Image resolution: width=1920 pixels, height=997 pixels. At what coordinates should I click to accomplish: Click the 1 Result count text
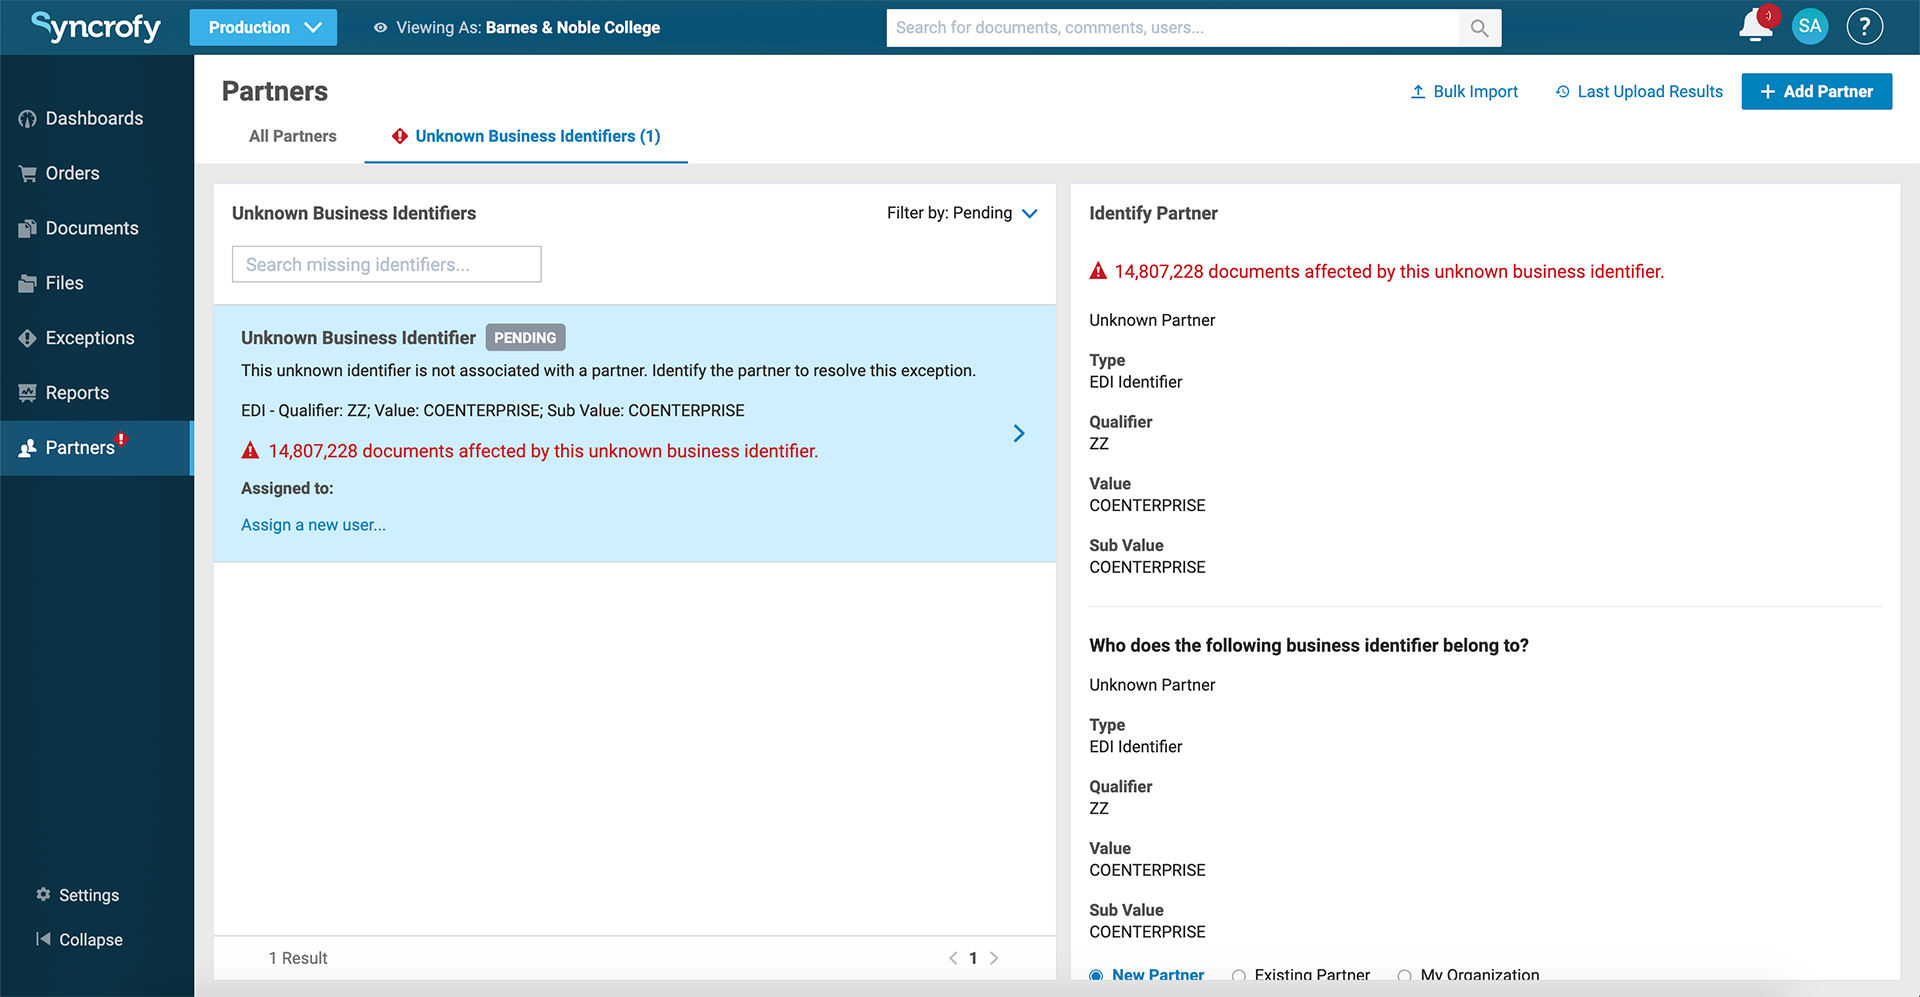pyautogui.click(x=298, y=958)
